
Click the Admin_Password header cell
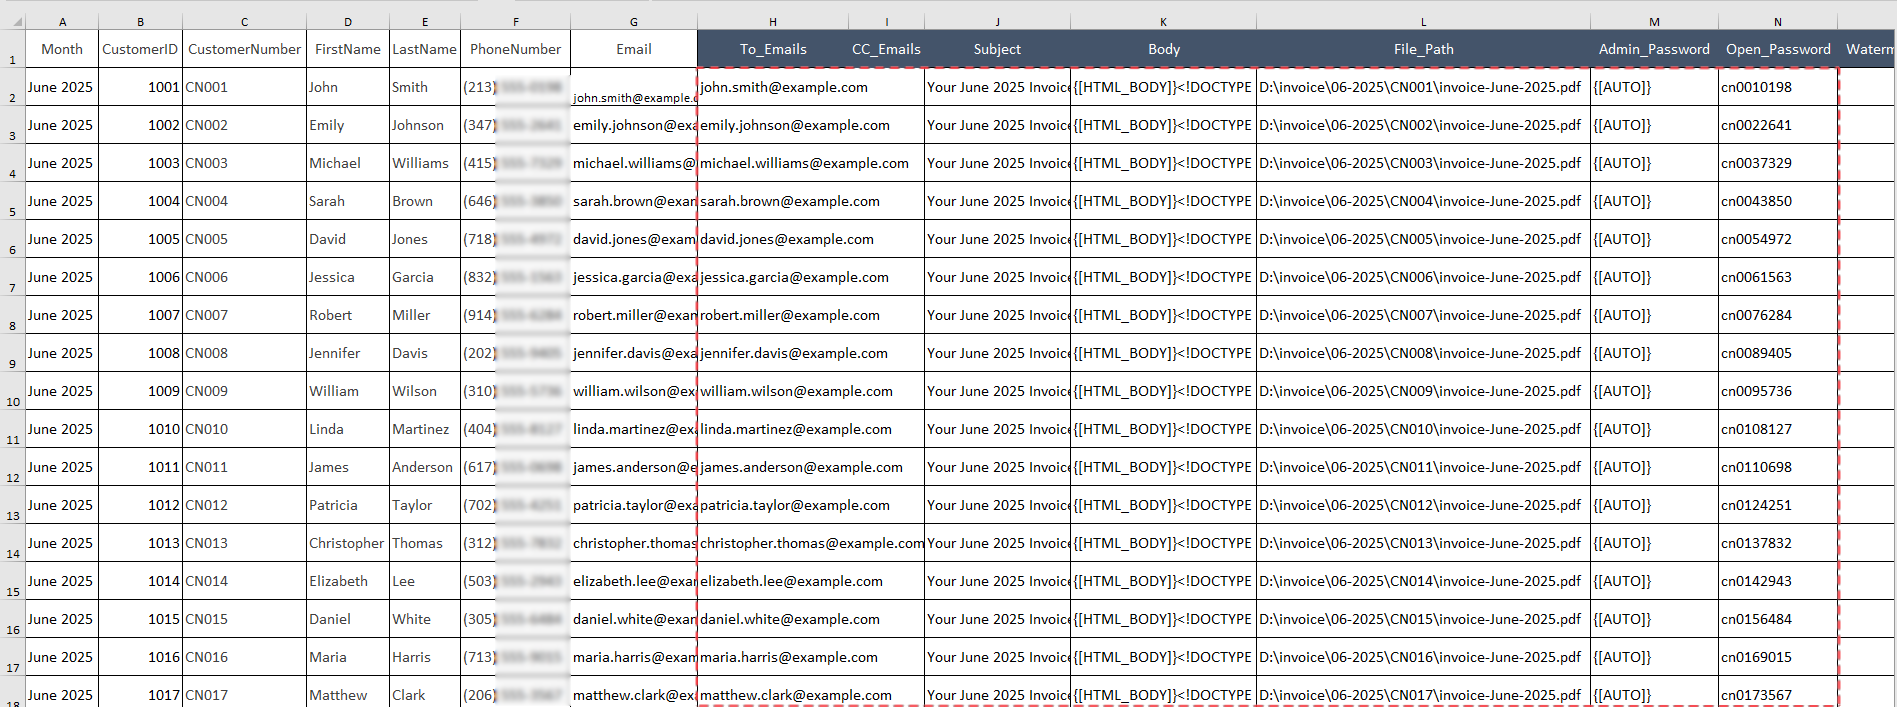(1654, 49)
